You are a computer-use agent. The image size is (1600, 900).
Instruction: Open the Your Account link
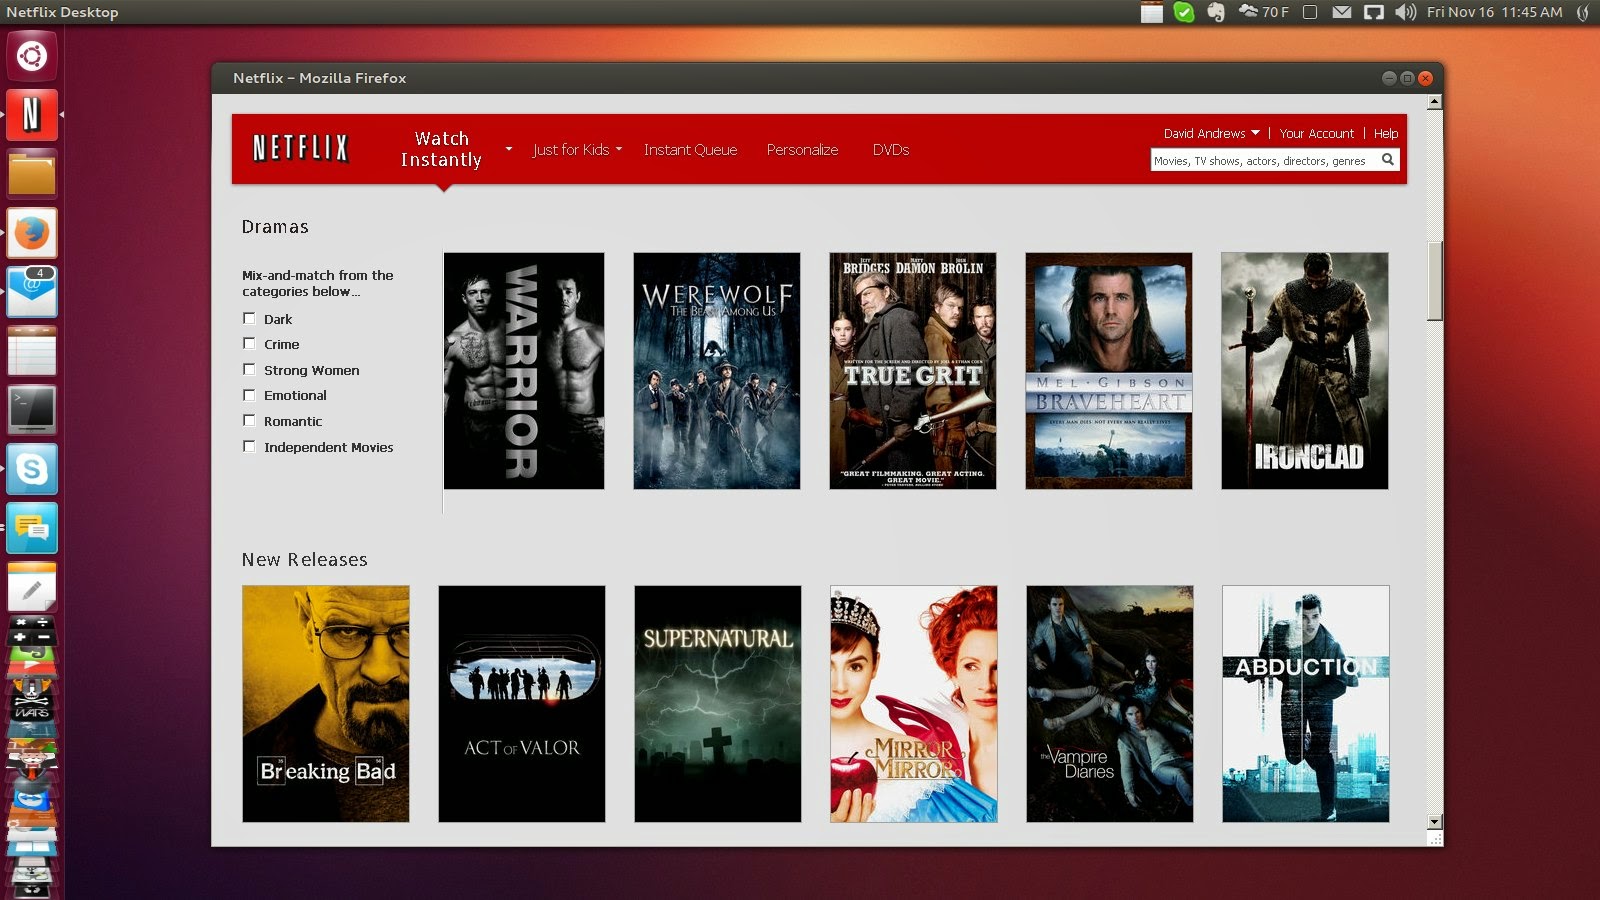click(1316, 133)
